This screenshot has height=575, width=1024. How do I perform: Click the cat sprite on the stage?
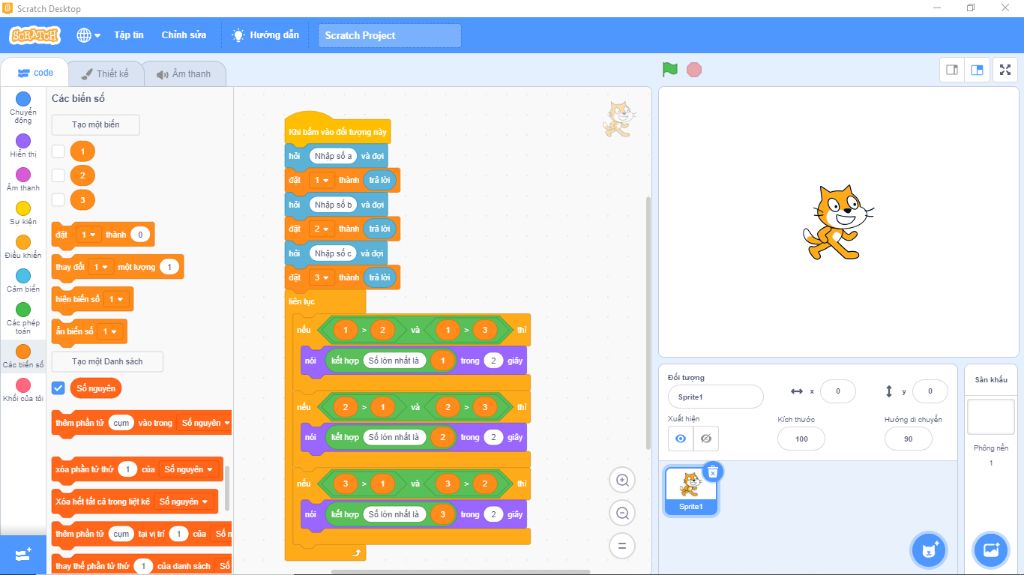(x=837, y=223)
